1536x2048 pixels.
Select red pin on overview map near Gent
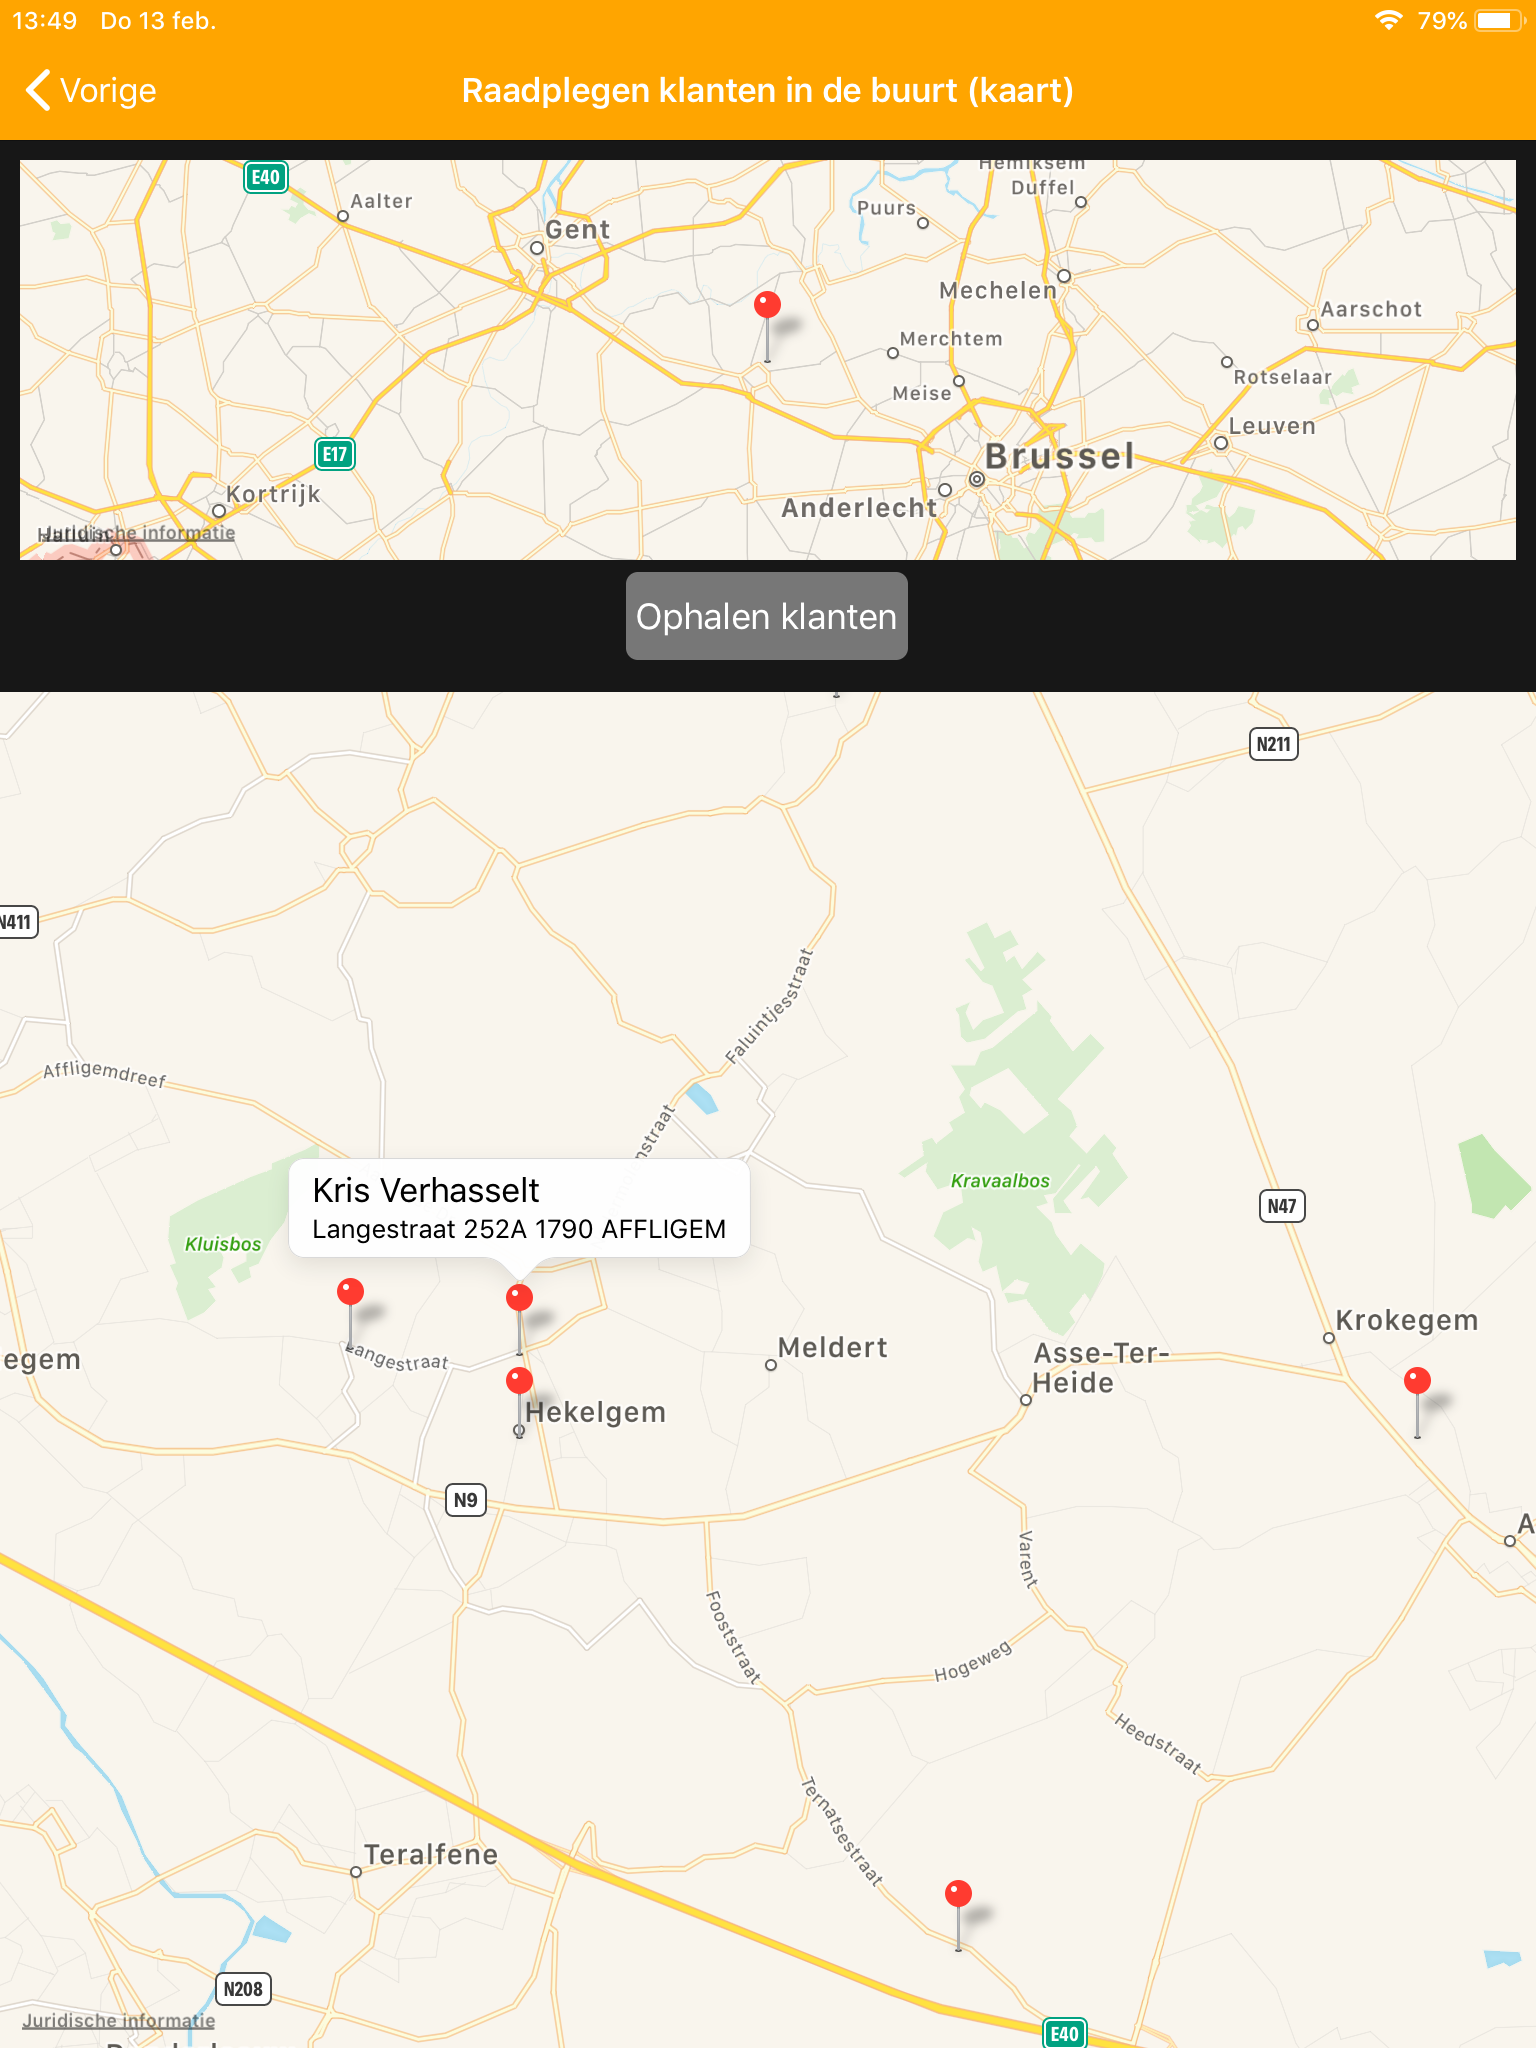767,305
